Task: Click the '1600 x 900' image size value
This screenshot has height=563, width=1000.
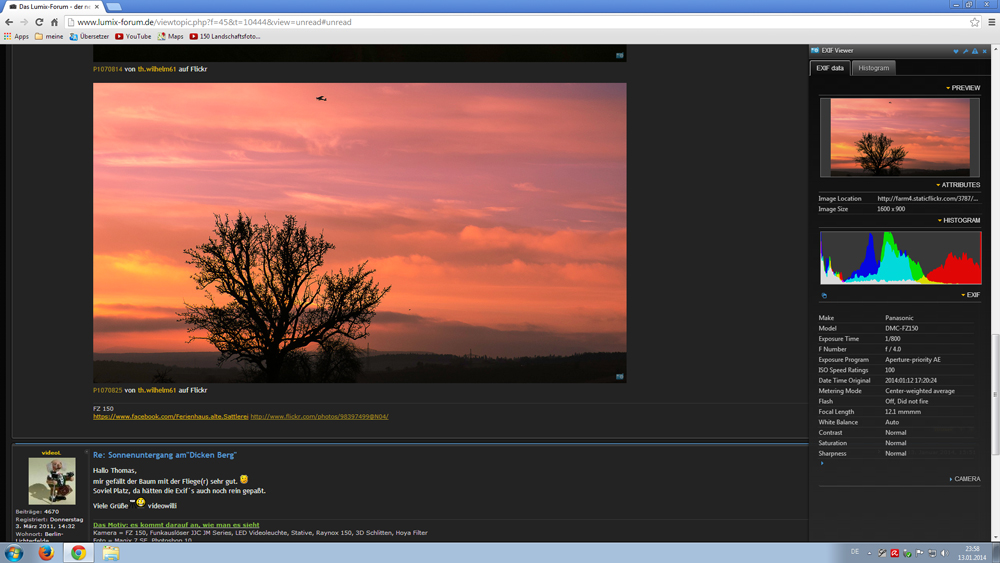Action: [x=891, y=209]
